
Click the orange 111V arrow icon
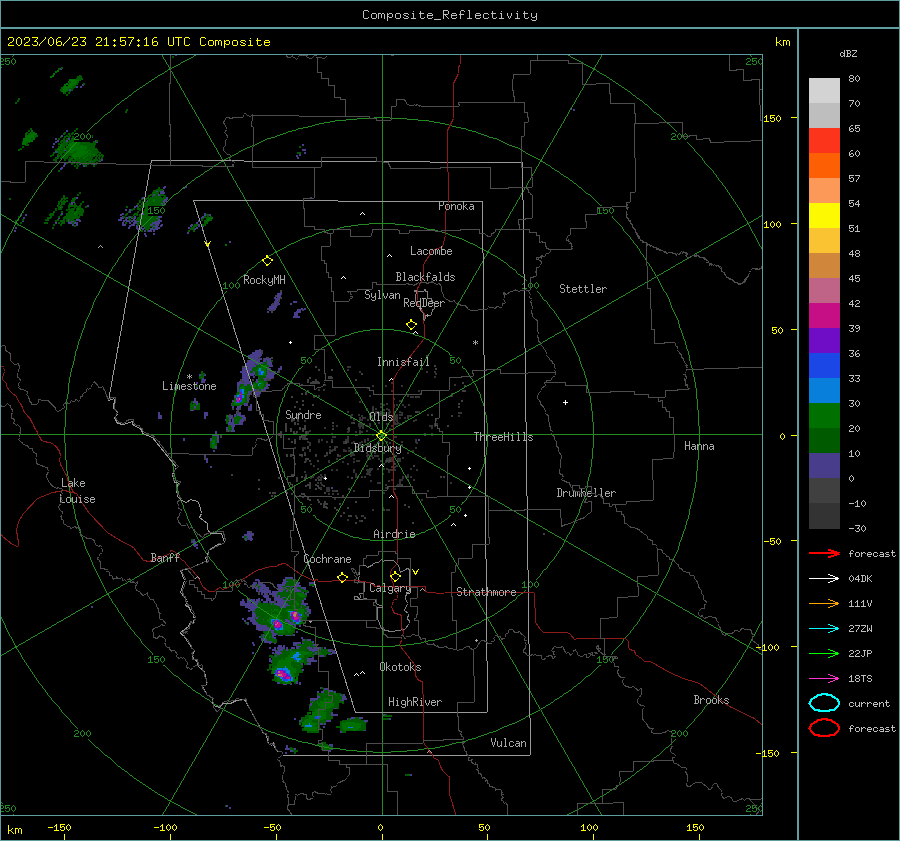point(824,603)
